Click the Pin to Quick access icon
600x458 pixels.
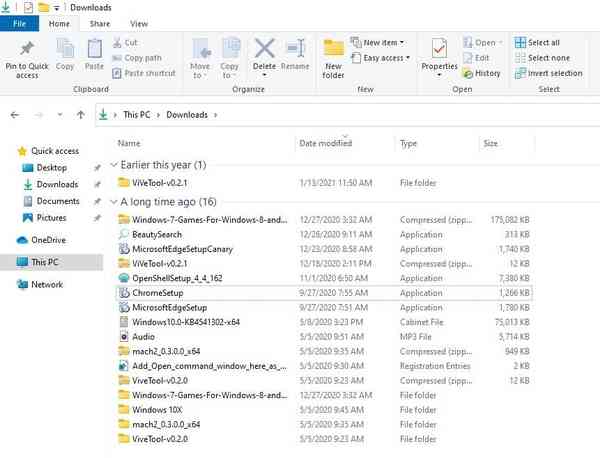[x=27, y=49]
